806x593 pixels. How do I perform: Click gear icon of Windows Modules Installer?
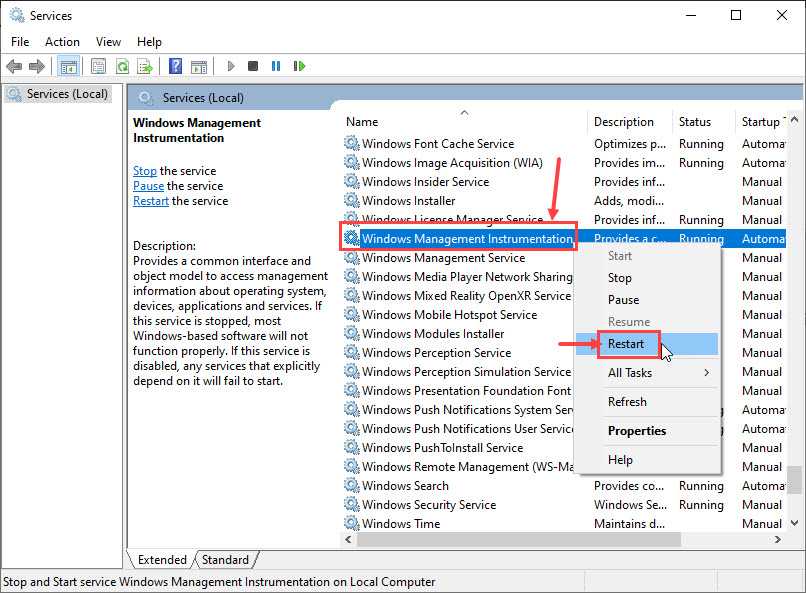click(x=352, y=333)
